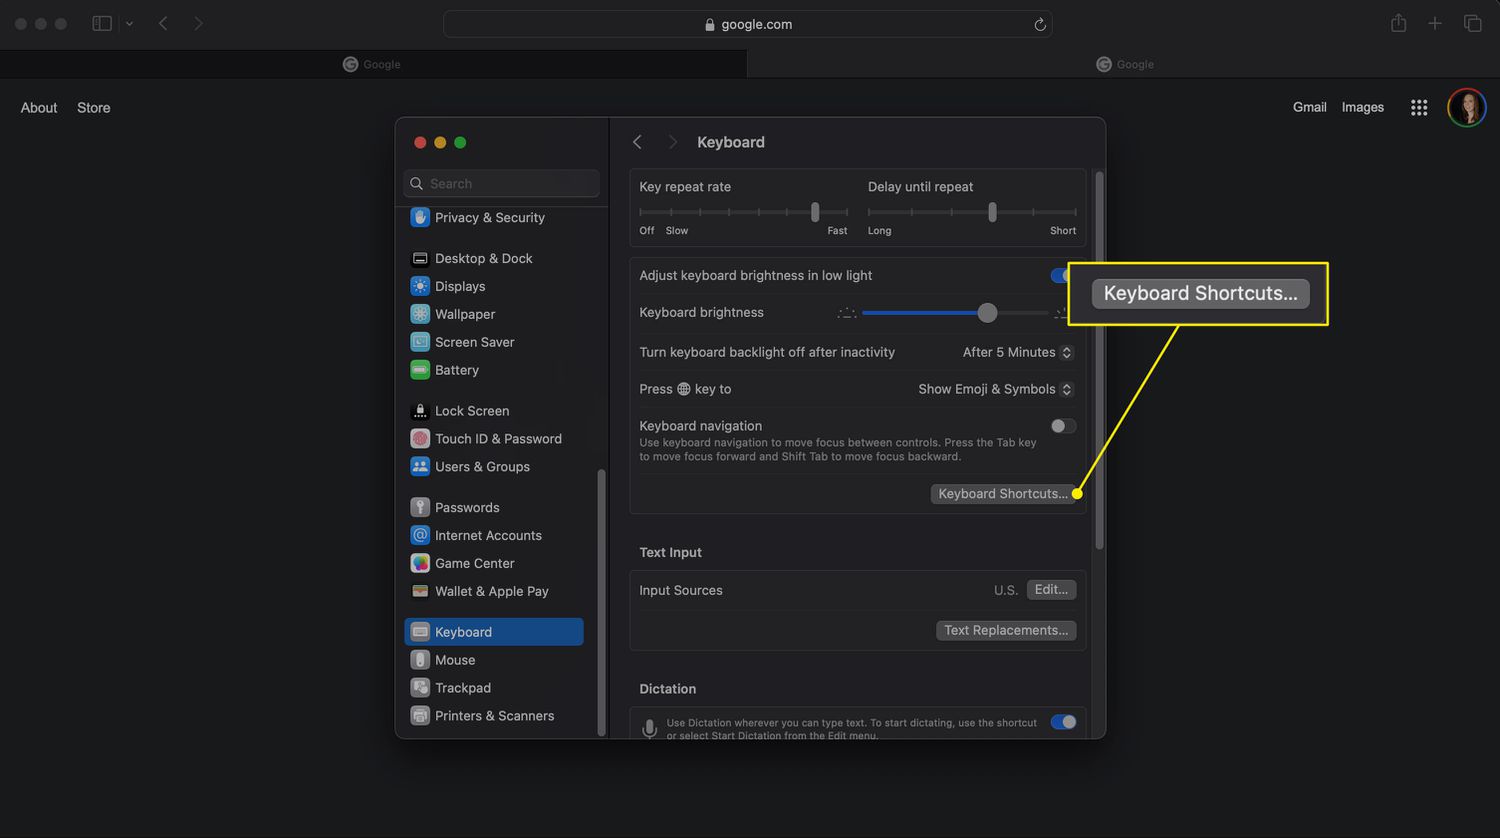Click the Game Center colorful icon
Screen dimensions: 1500x838
tap(420, 563)
